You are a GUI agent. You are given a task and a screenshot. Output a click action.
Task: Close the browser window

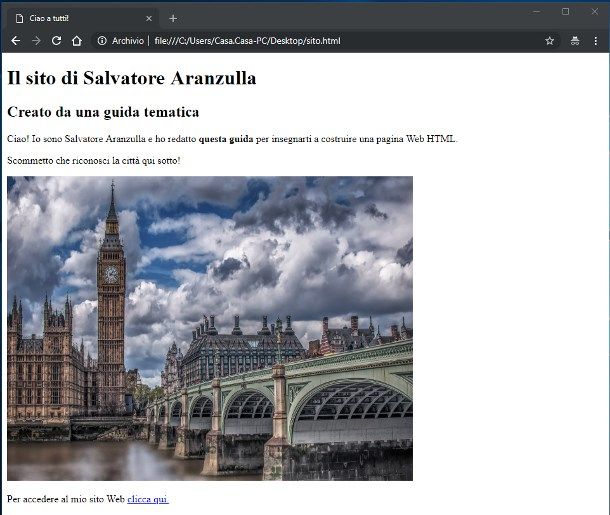point(594,12)
